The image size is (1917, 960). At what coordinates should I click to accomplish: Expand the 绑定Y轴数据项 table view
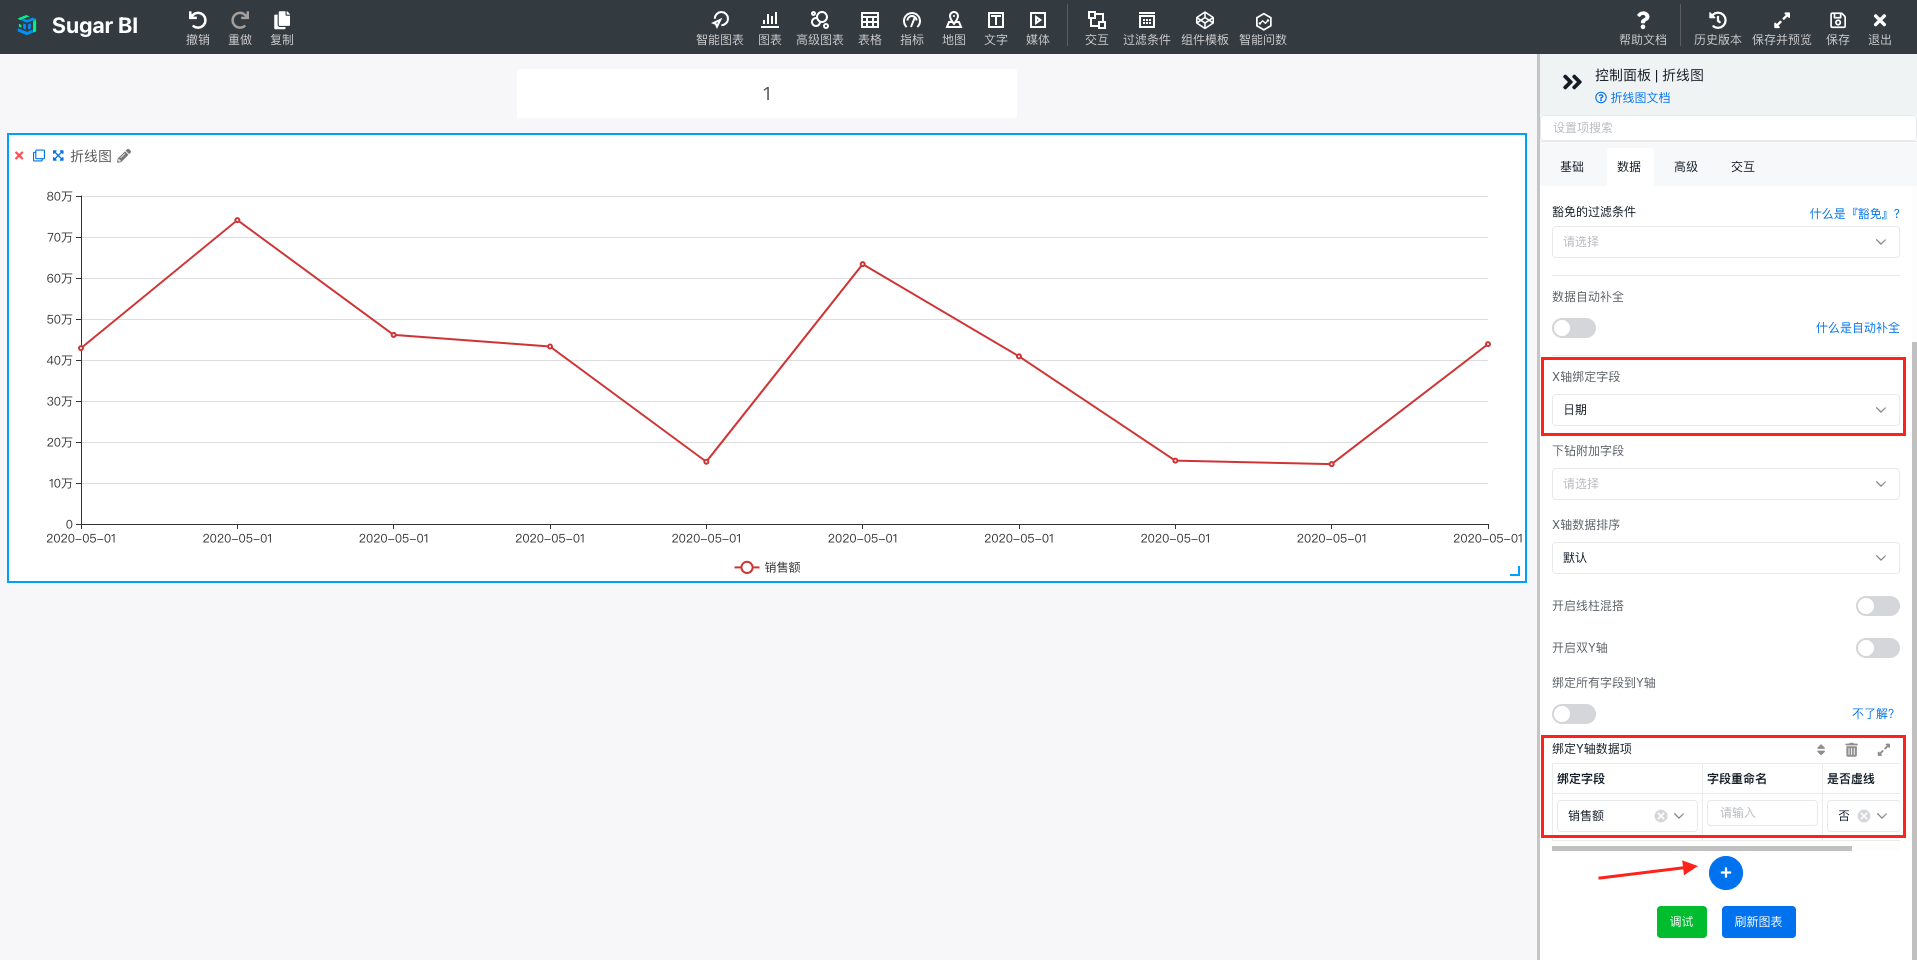[1884, 750]
